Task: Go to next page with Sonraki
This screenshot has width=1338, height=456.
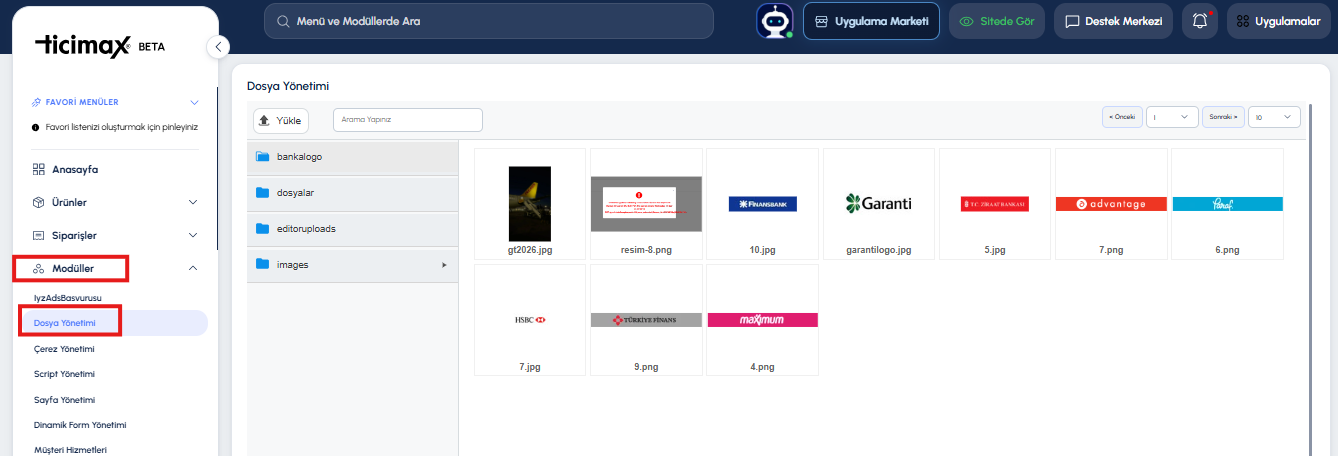Action: click(1223, 117)
